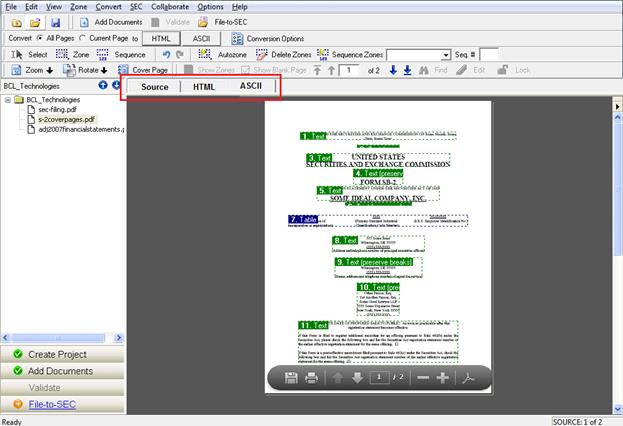Screen dimensions: 623x426
Task: Click tree panel scroll right arrow
Action: point(119,338)
